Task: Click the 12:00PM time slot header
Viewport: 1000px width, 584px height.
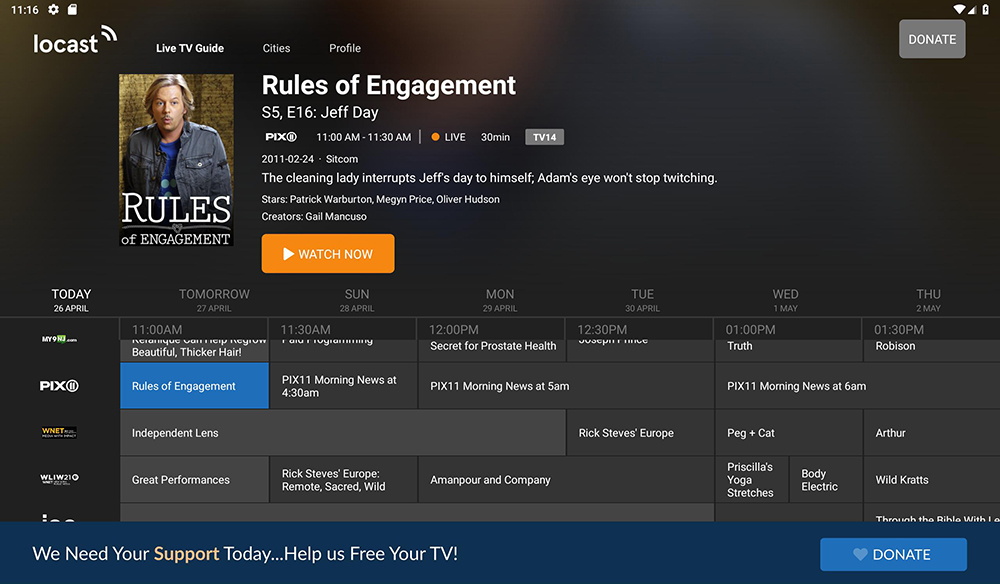Action: (x=453, y=330)
